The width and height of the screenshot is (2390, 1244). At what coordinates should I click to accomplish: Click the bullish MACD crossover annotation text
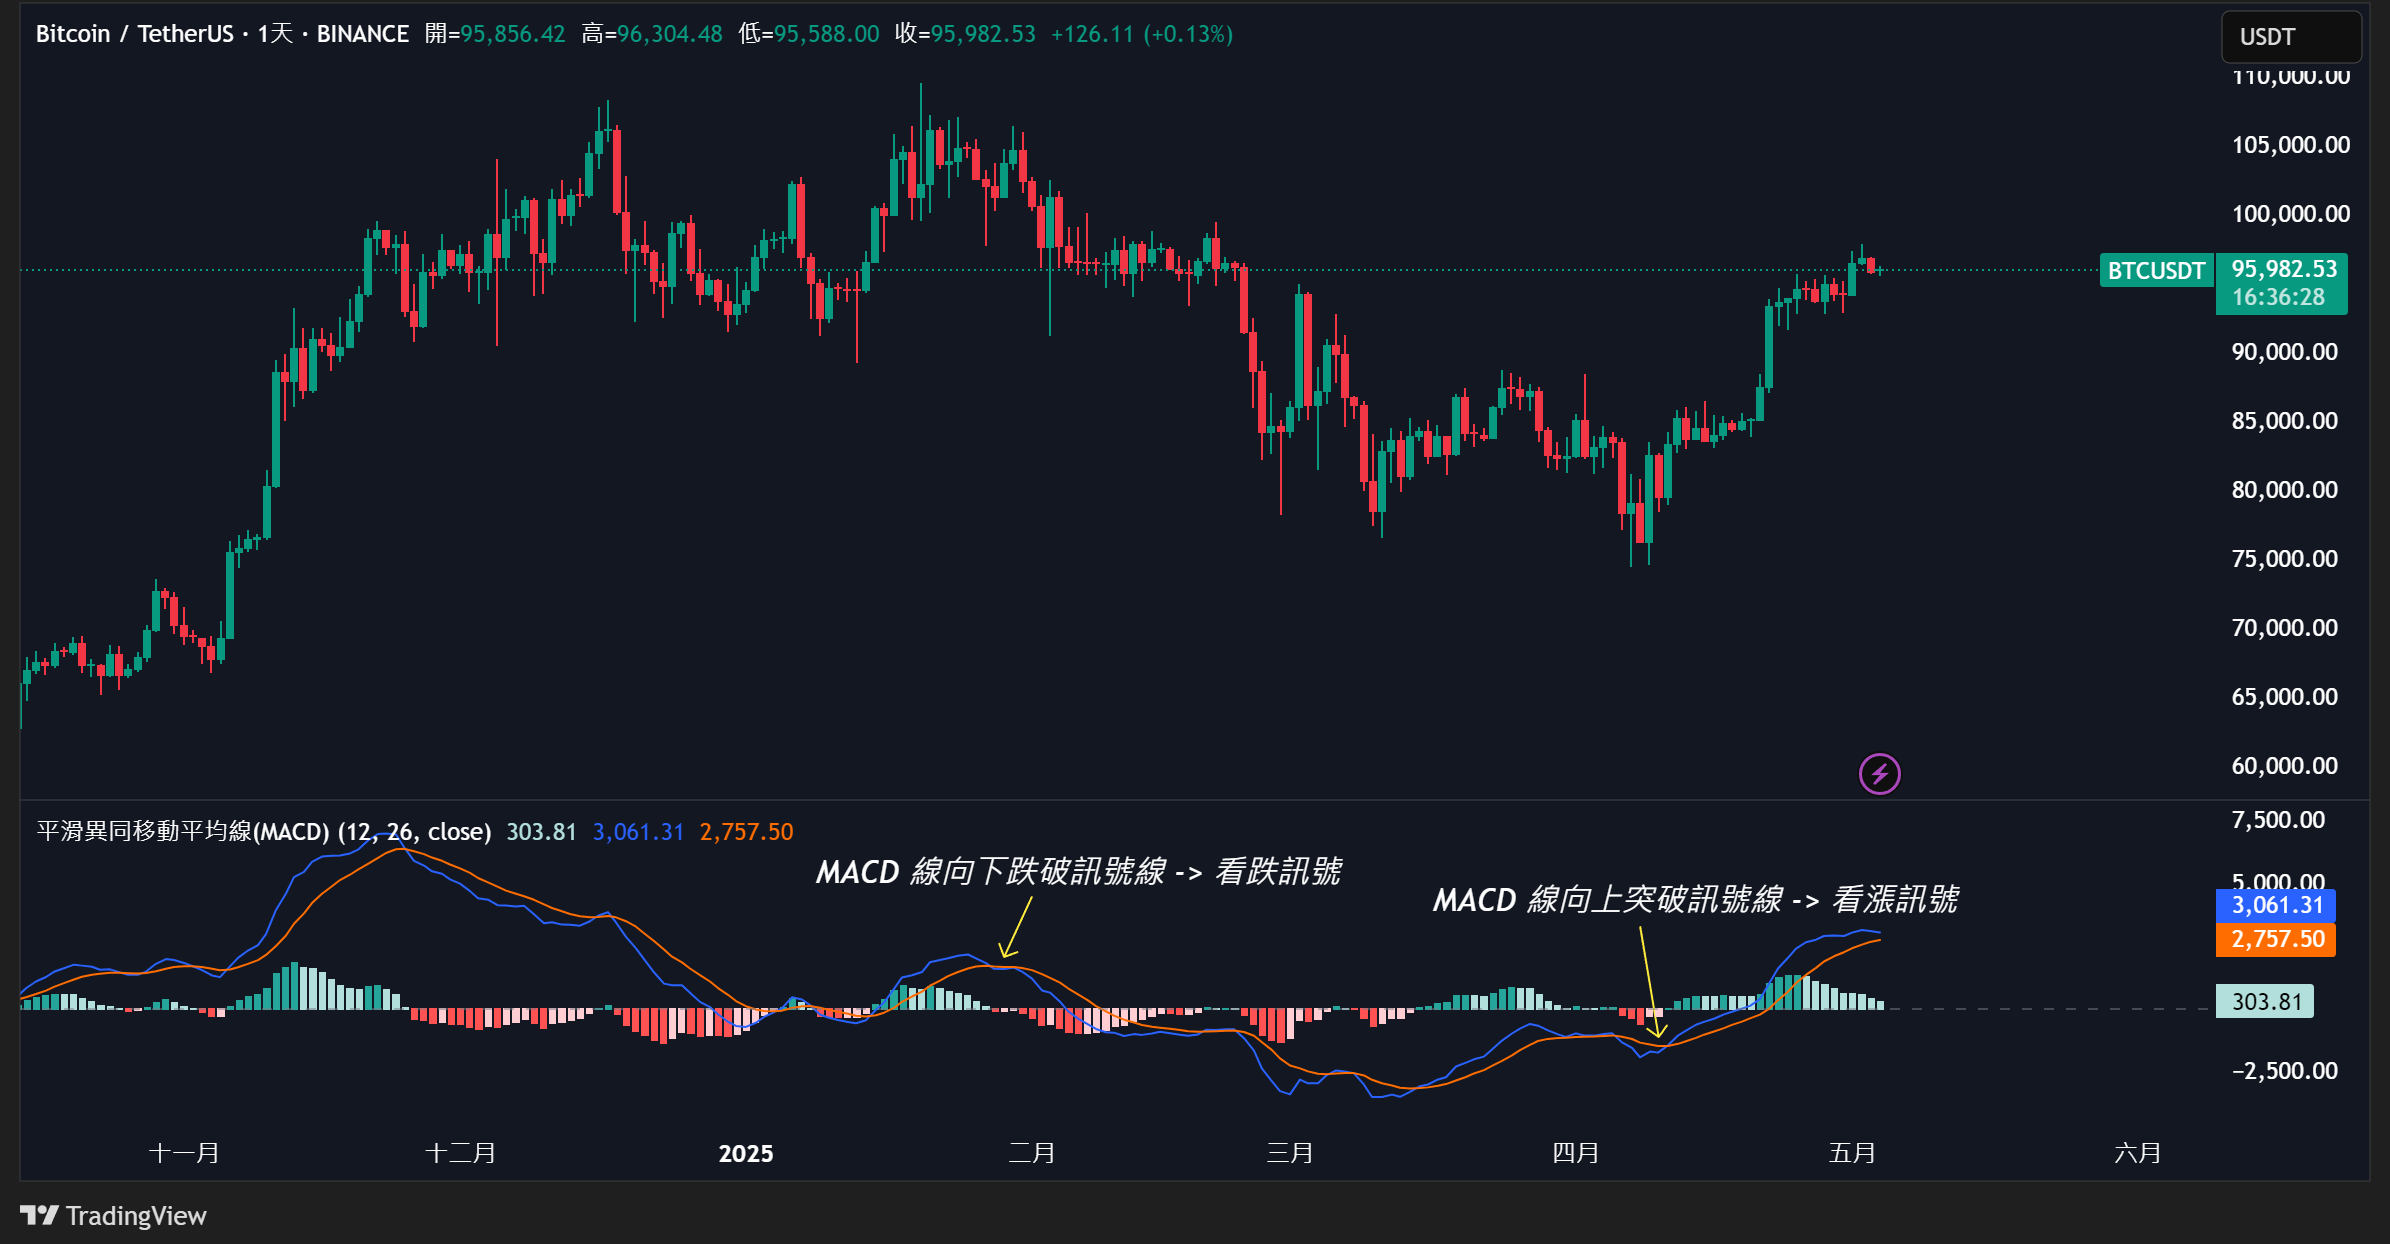[1695, 900]
